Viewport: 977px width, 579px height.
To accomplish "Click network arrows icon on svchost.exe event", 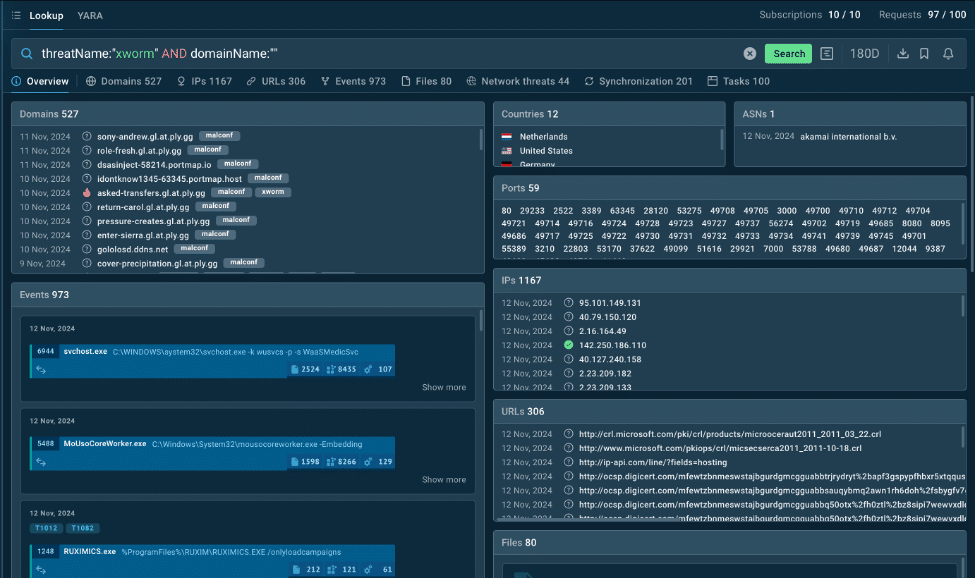I will coord(41,369).
